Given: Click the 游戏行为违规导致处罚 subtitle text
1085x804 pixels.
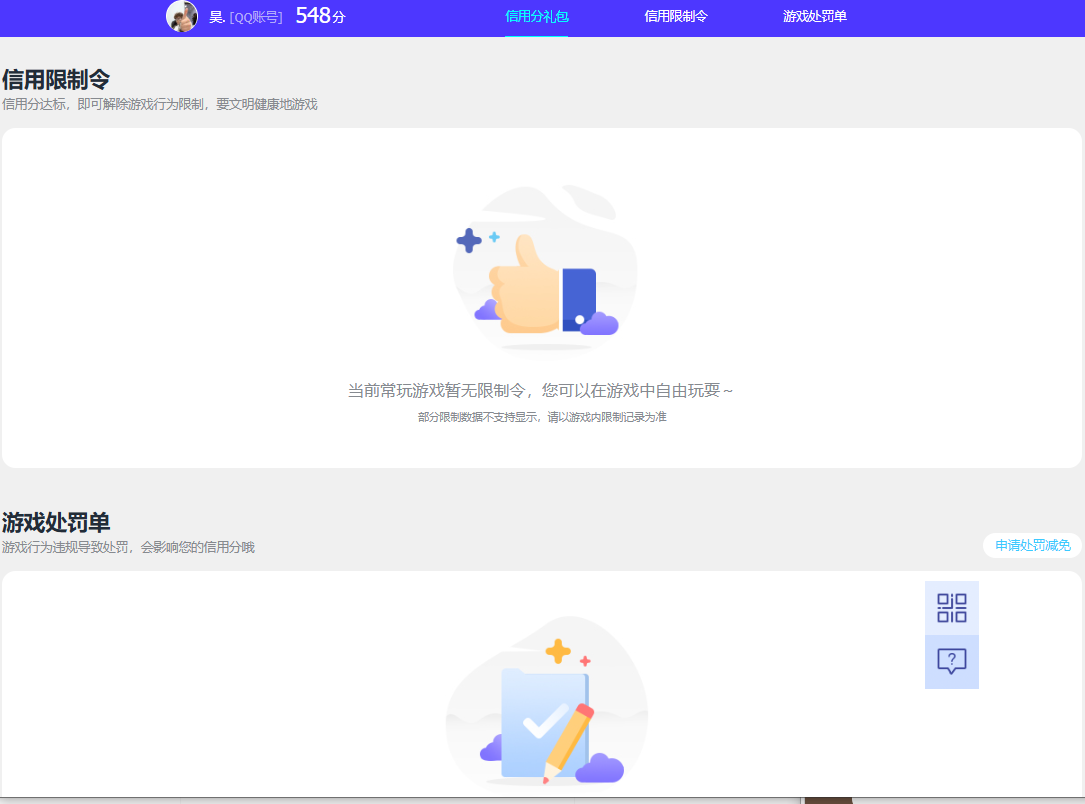Looking at the screenshot, I should tap(128, 547).
